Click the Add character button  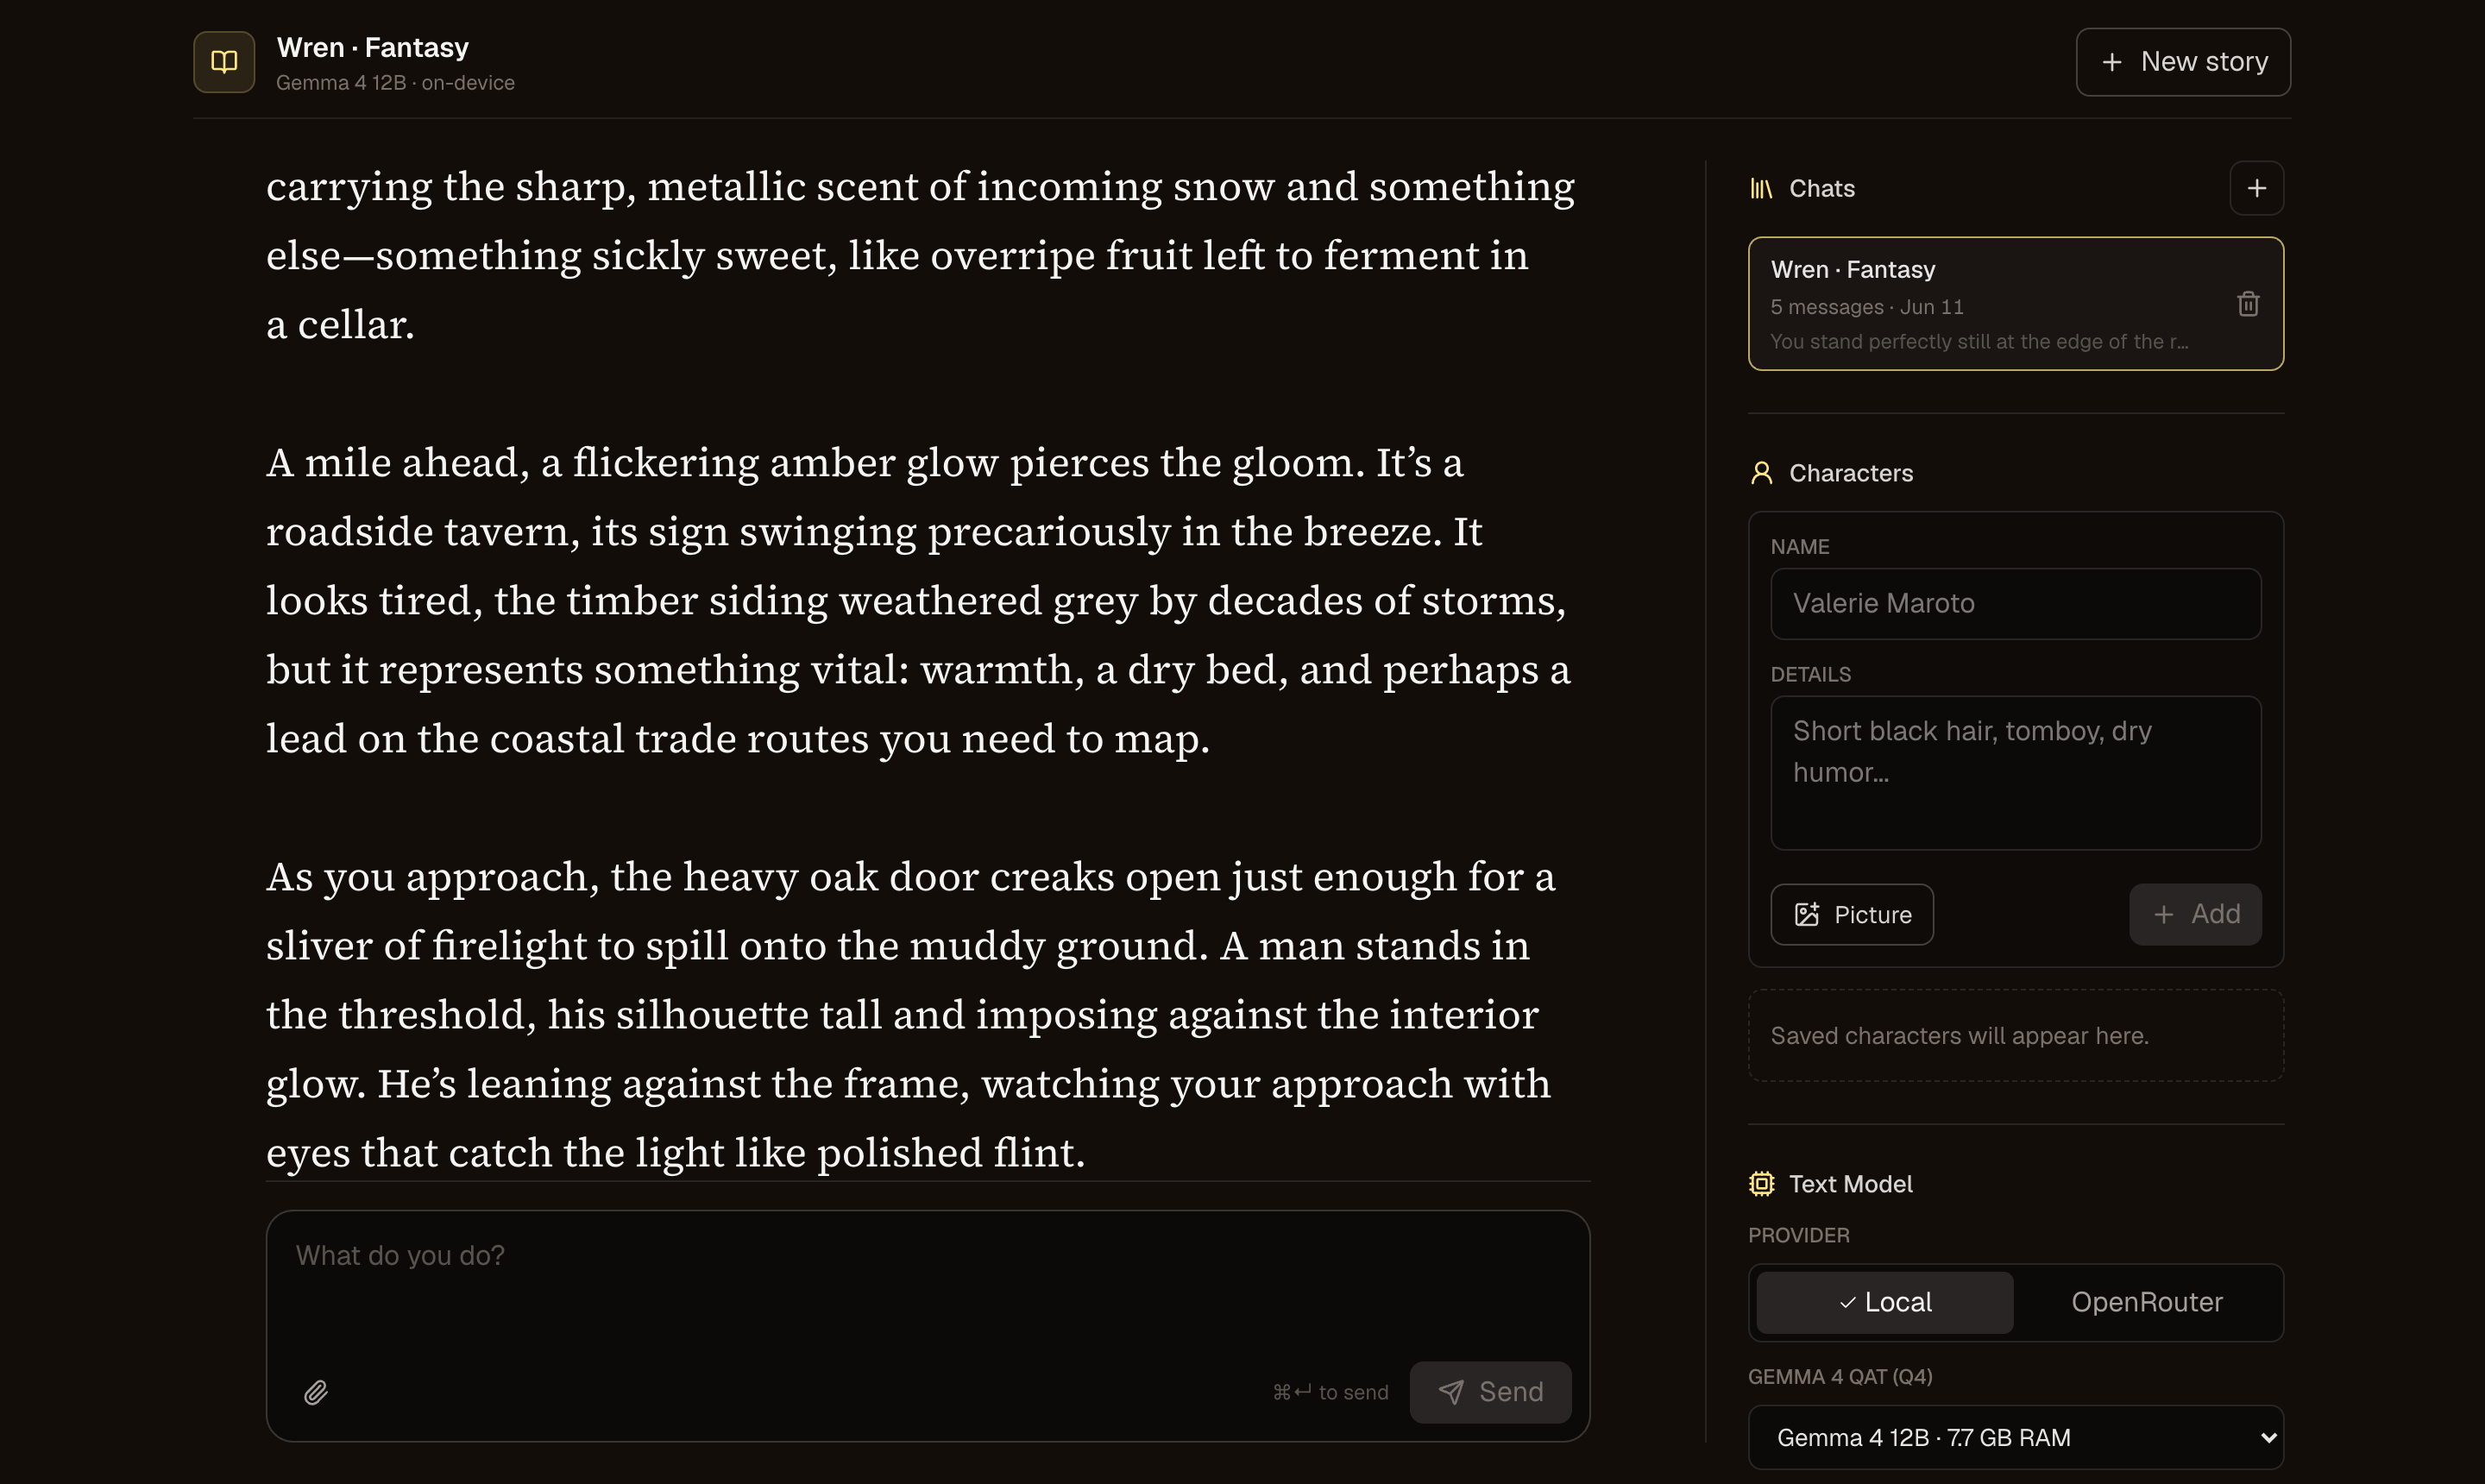[2195, 914]
